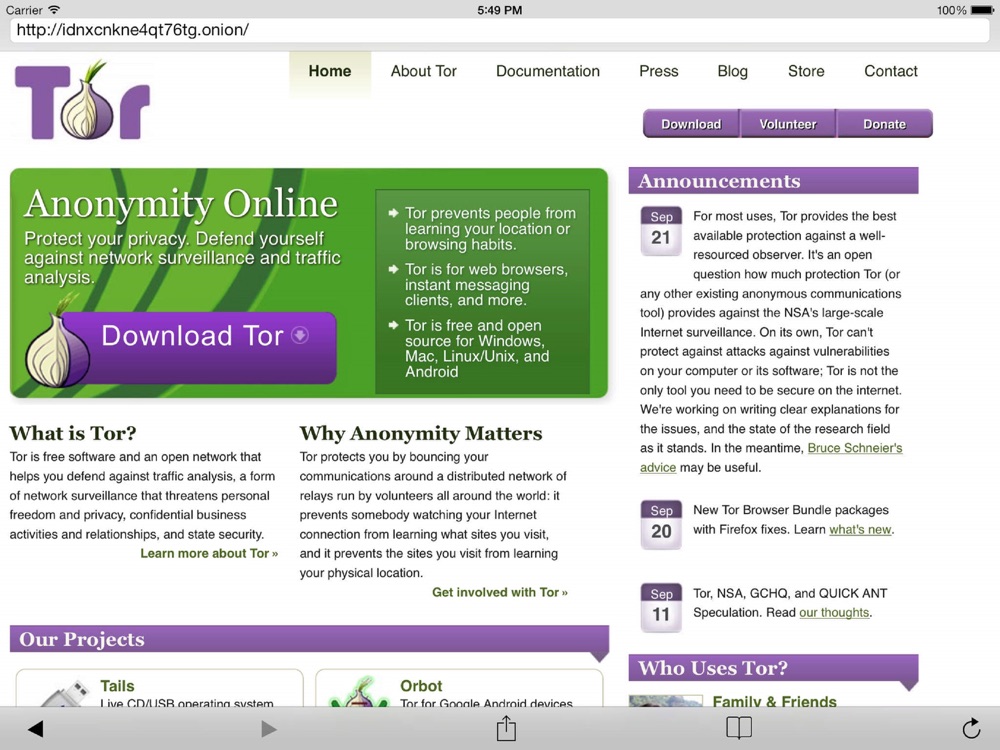The width and height of the screenshot is (1000, 750).
Task: Open the About Tor page
Action: (x=423, y=71)
